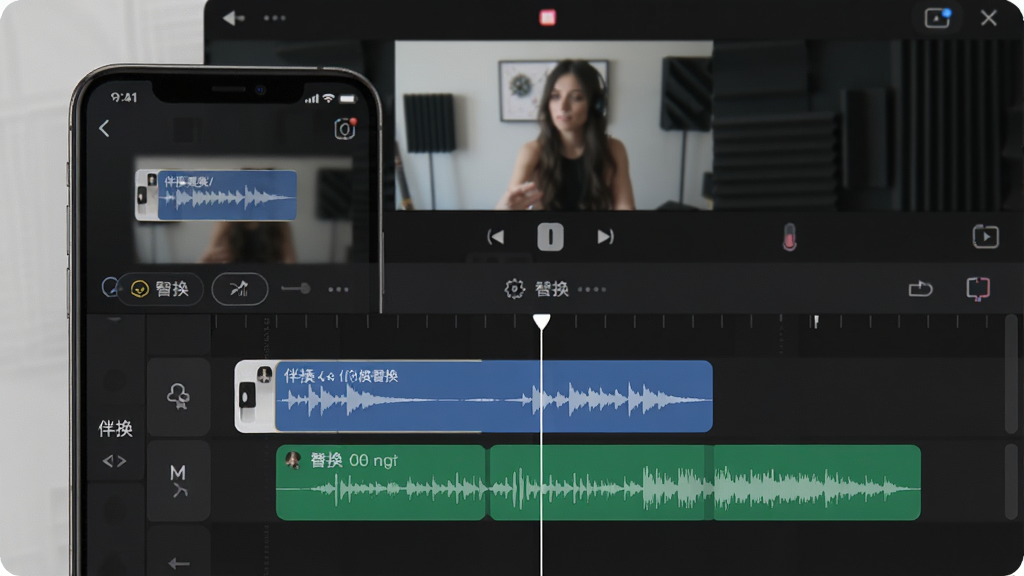
Task: Adjust the small slider on phone toolbar
Action: point(296,289)
